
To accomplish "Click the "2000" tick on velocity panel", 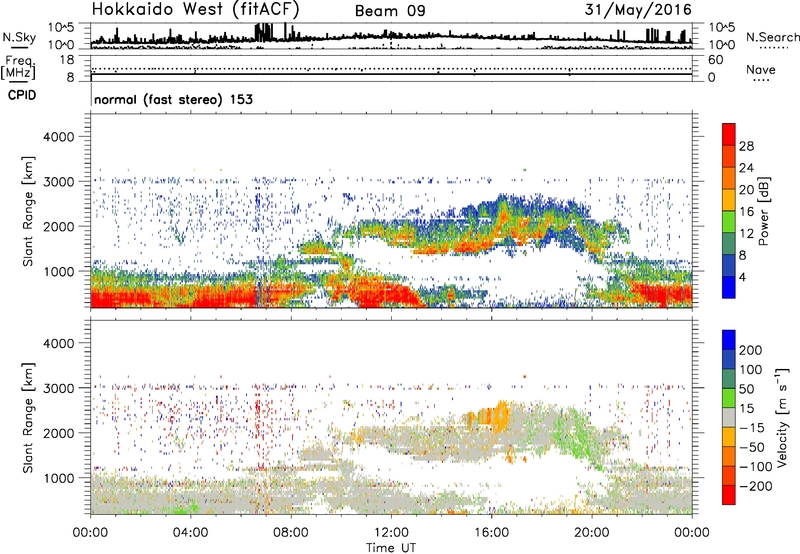I will (58, 433).
